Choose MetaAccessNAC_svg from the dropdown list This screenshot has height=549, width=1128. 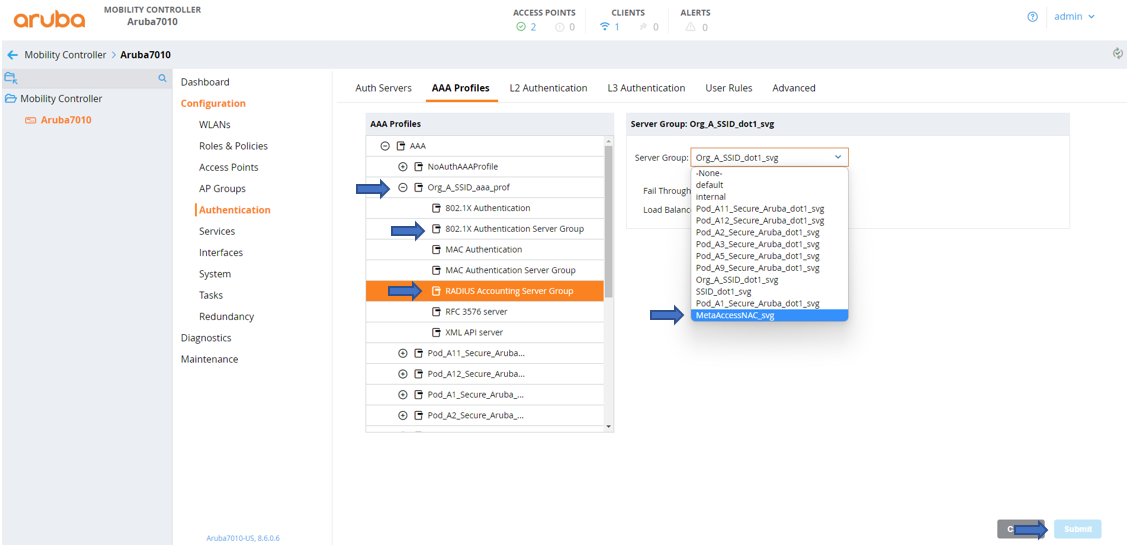tap(735, 315)
